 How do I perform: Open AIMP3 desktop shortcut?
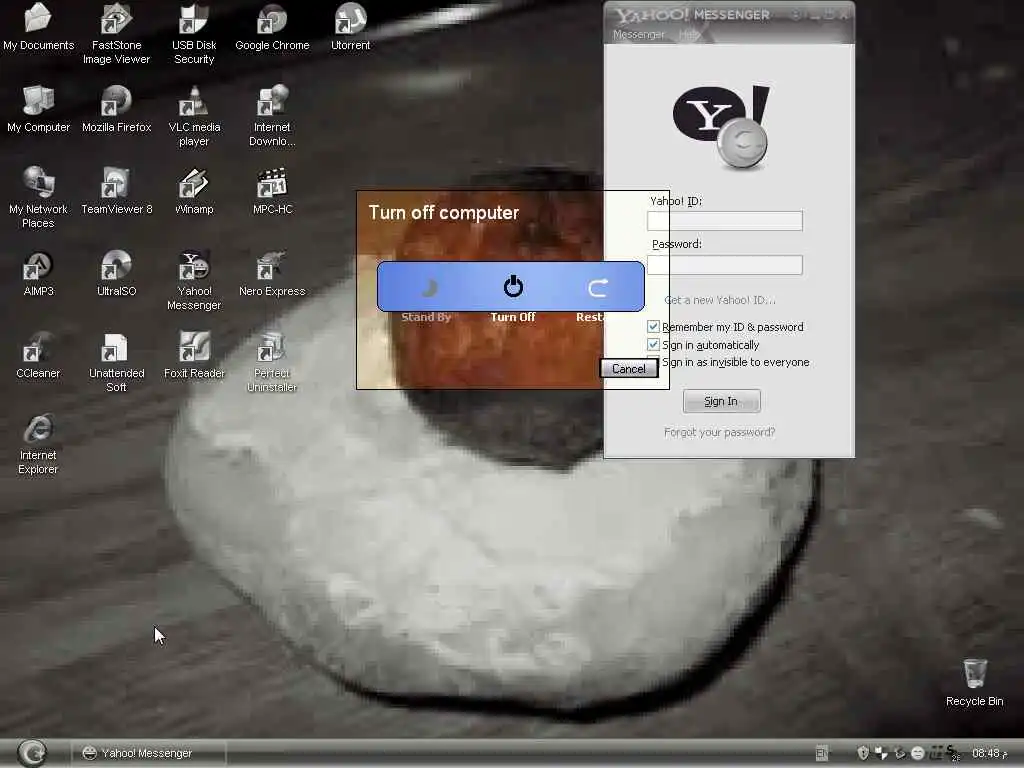(38, 273)
